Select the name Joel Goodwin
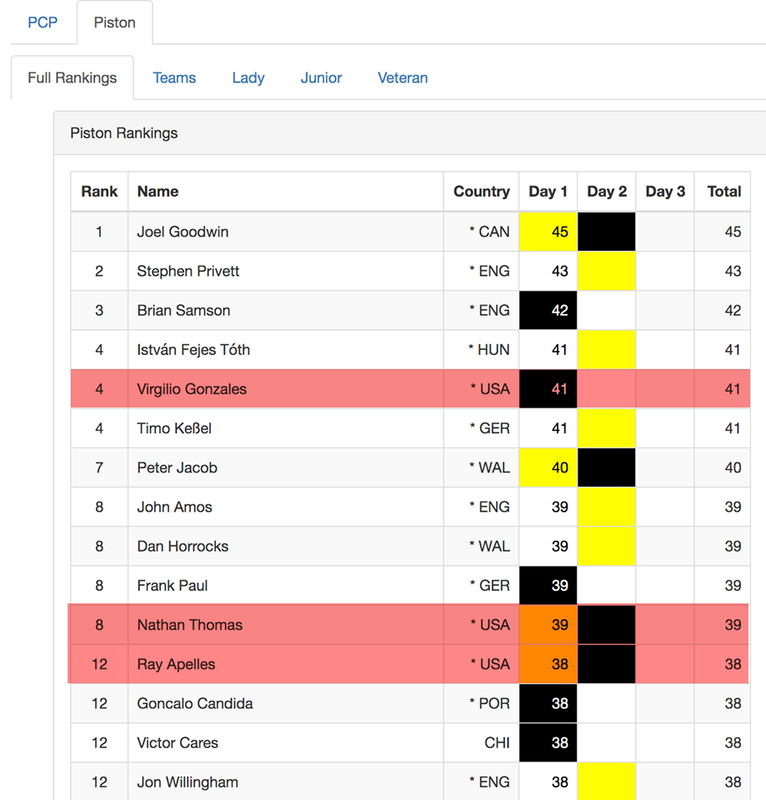Image resolution: width=766 pixels, height=800 pixels. [x=183, y=232]
